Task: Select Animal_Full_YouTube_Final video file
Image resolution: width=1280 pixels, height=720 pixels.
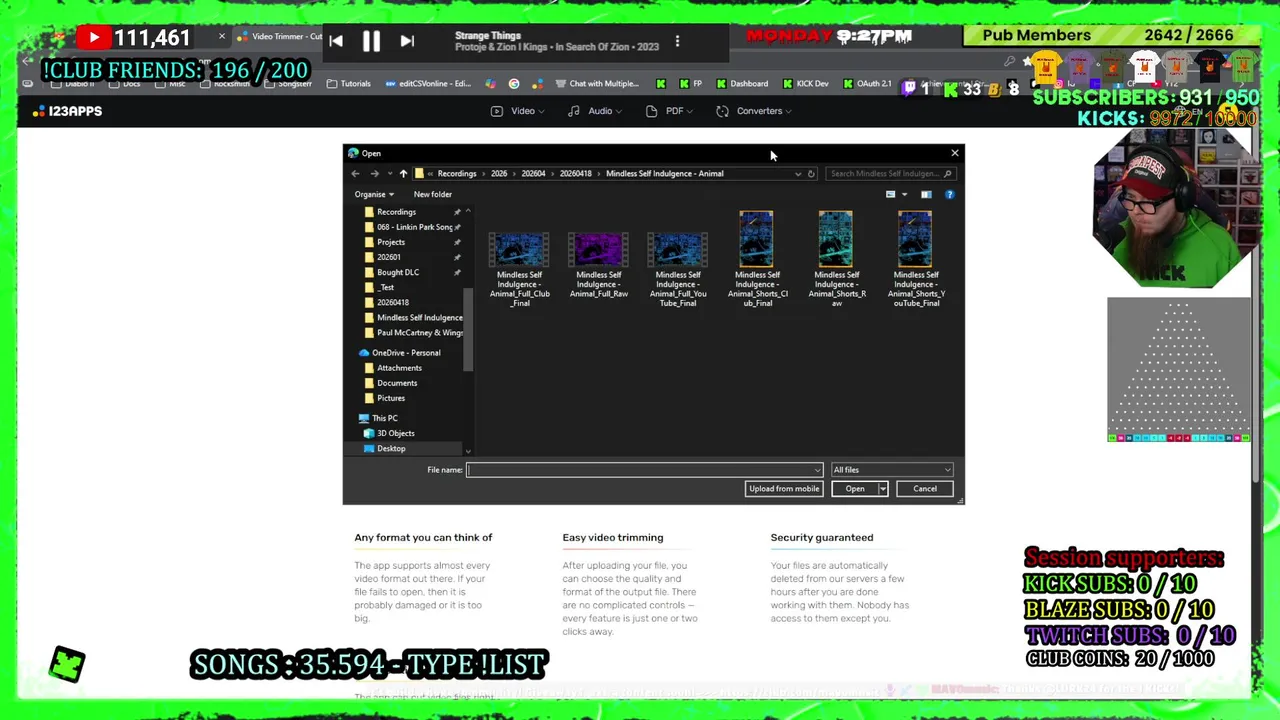Action: pos(678,268)
